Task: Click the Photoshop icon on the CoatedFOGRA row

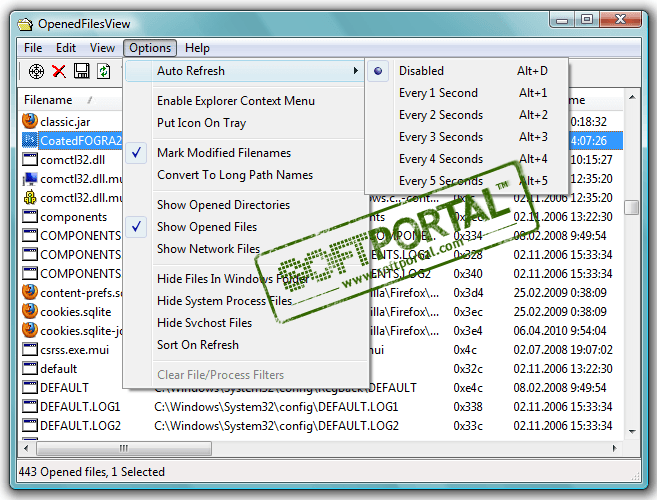Action: pyautogui.click(x=30, y=140)
